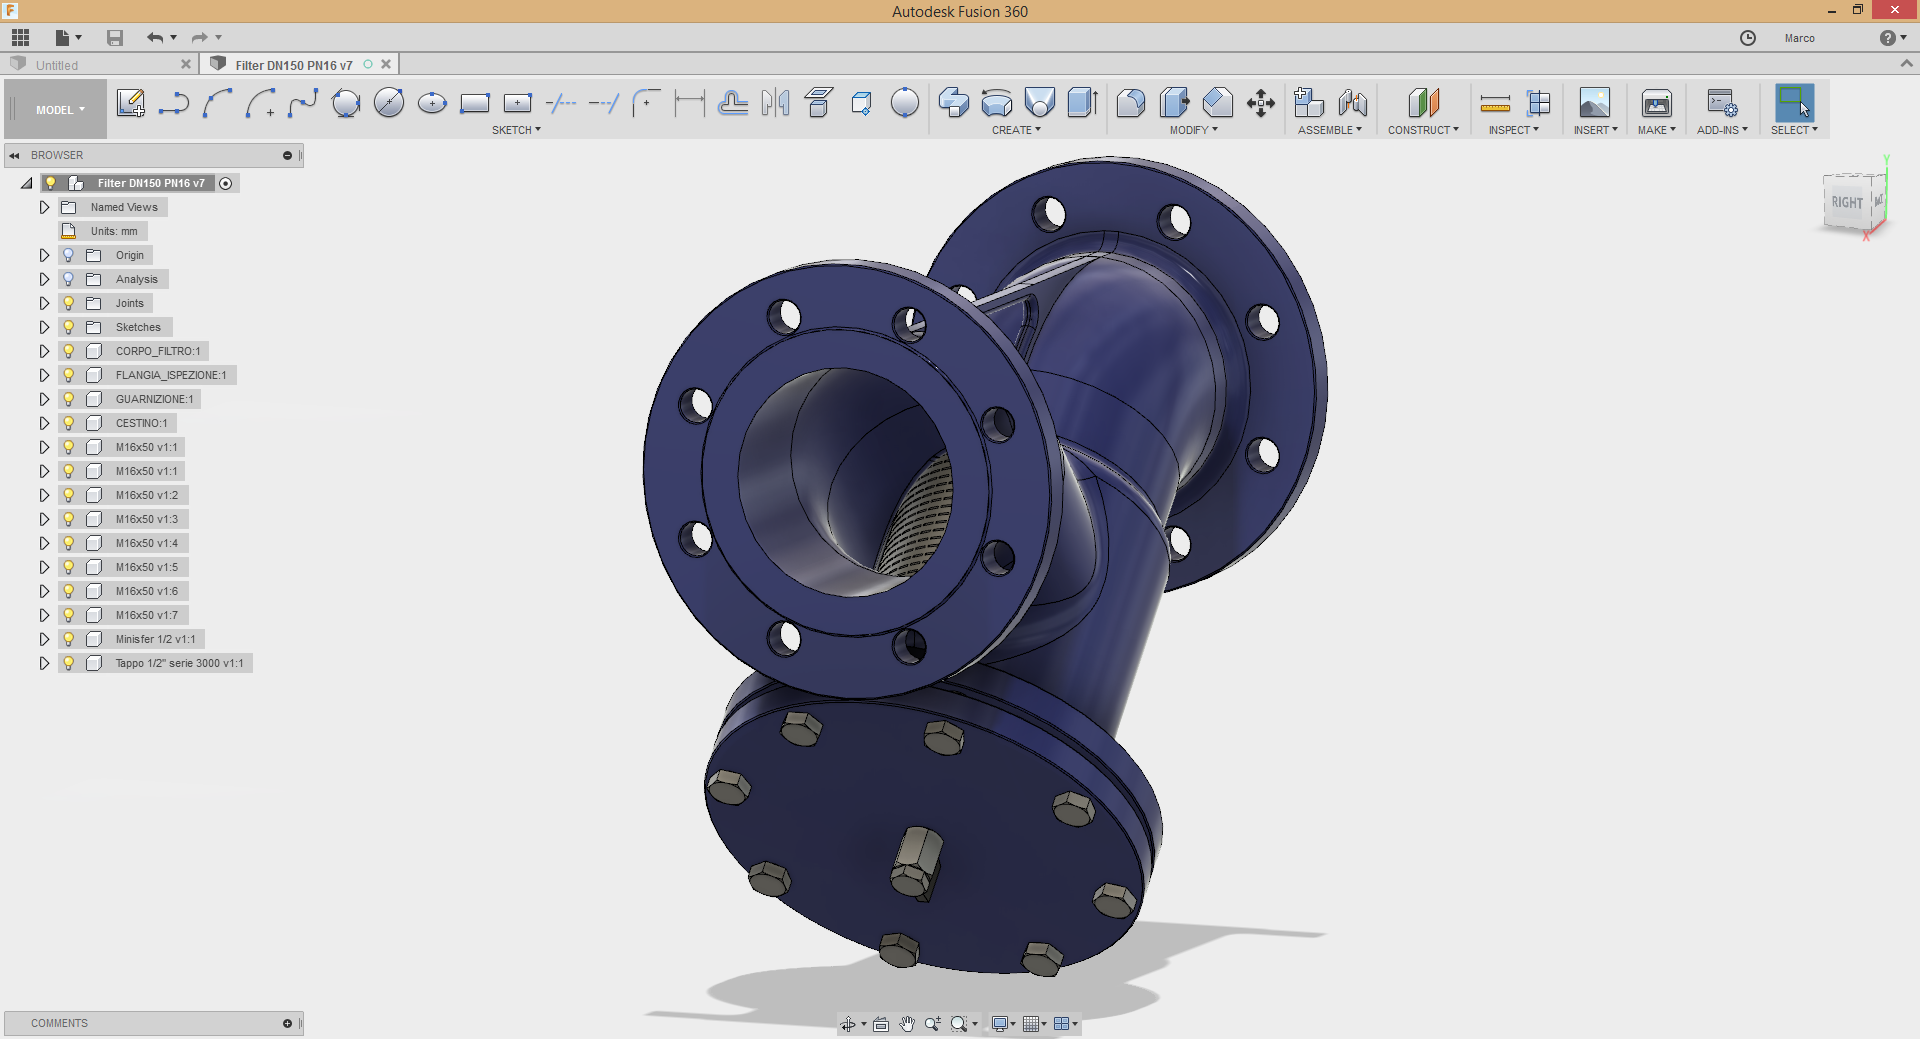Viewport: 1920px width, 1039px height.
Task: Toggle Tapp 1/2" serie 3000 visibility
Action: point(69,663)
